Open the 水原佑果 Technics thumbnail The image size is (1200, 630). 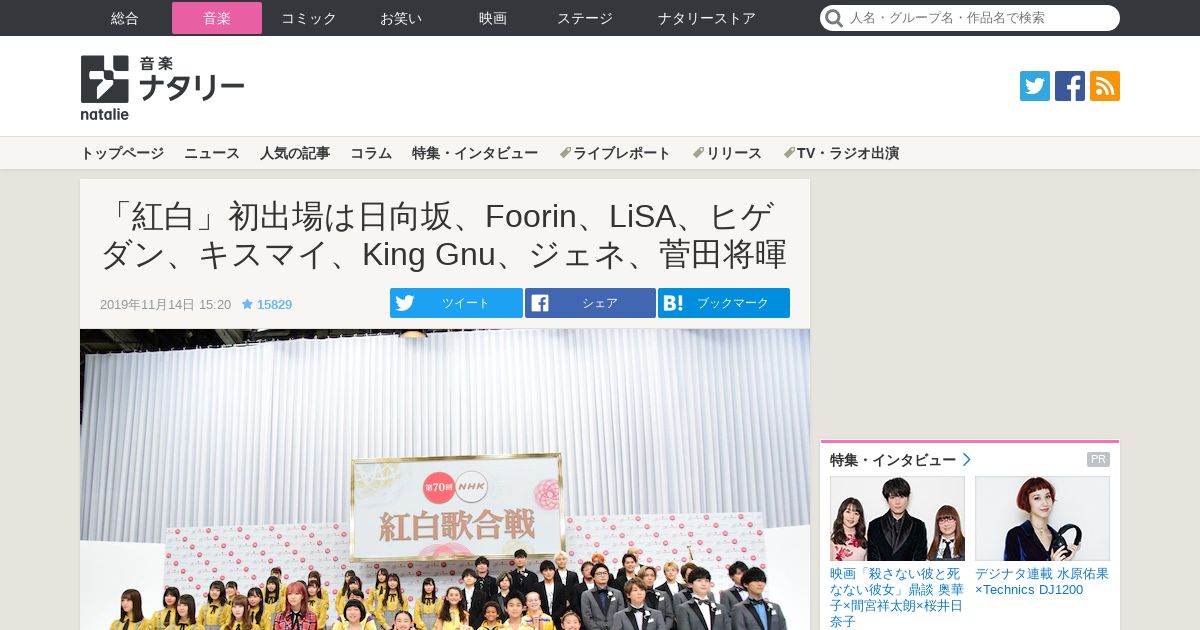coord(1042,518)
